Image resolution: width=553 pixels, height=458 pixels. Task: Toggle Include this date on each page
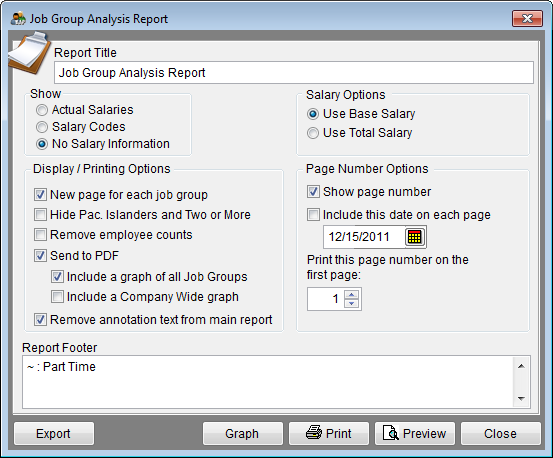pyautogui.click(x=313, y=215)
